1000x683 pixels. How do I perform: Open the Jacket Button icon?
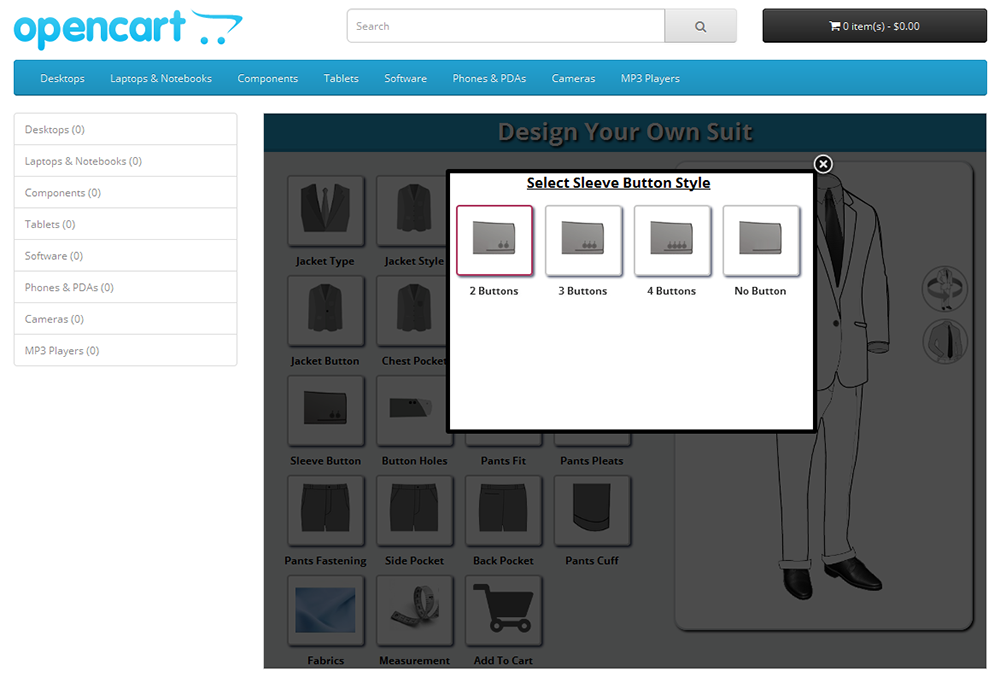pyautogui.click(x=326, y=311)
